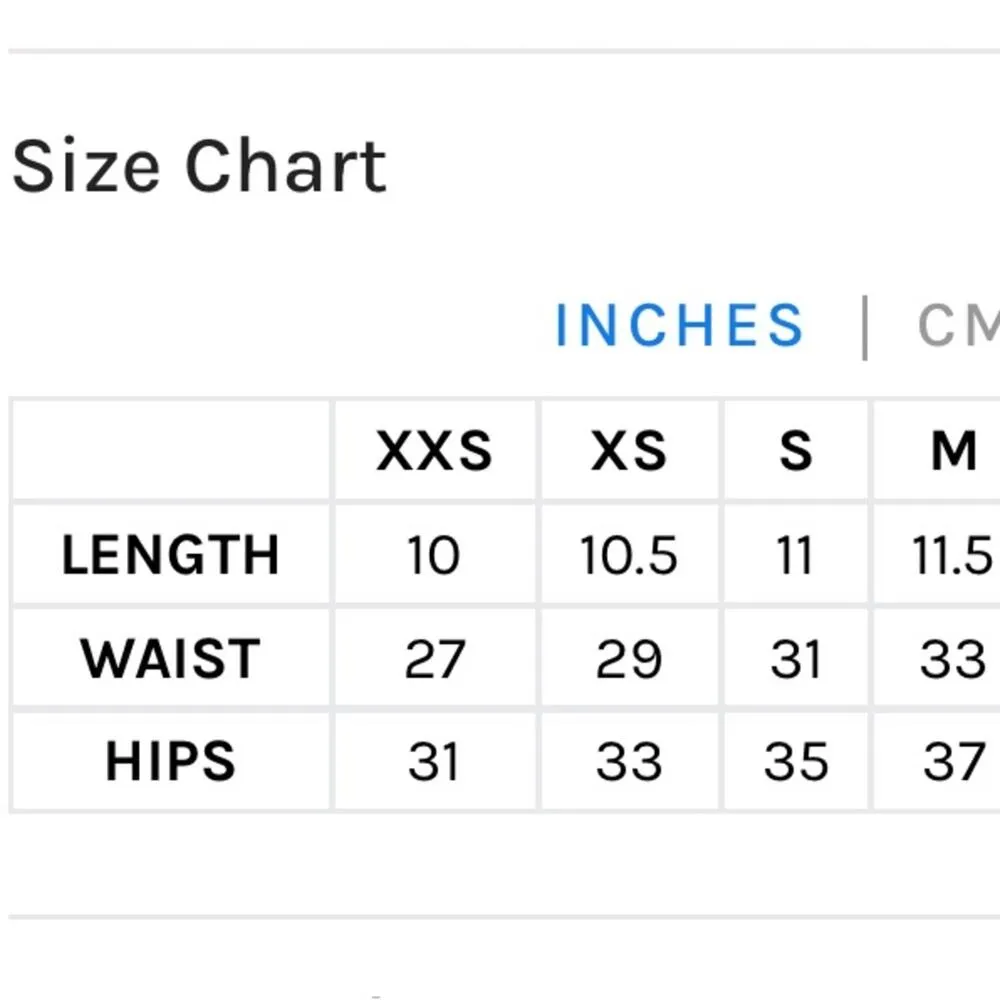This screenshot has width=1000, height=1000.
Task: Click the XXS waist value 27
Action: coord(434,660)
